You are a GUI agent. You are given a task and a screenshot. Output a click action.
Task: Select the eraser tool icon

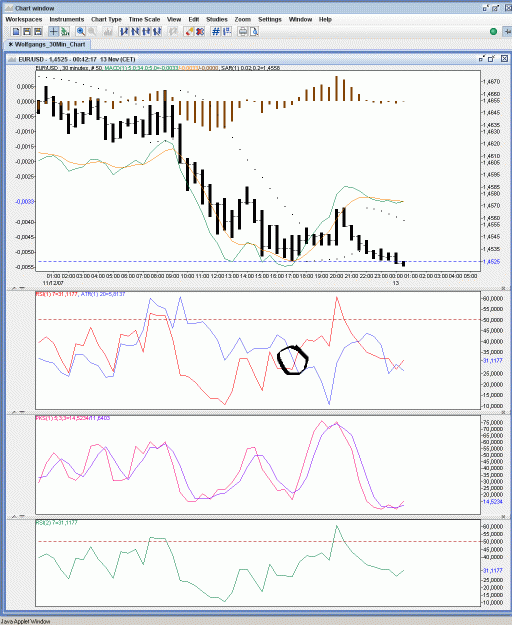pos(189,31)
